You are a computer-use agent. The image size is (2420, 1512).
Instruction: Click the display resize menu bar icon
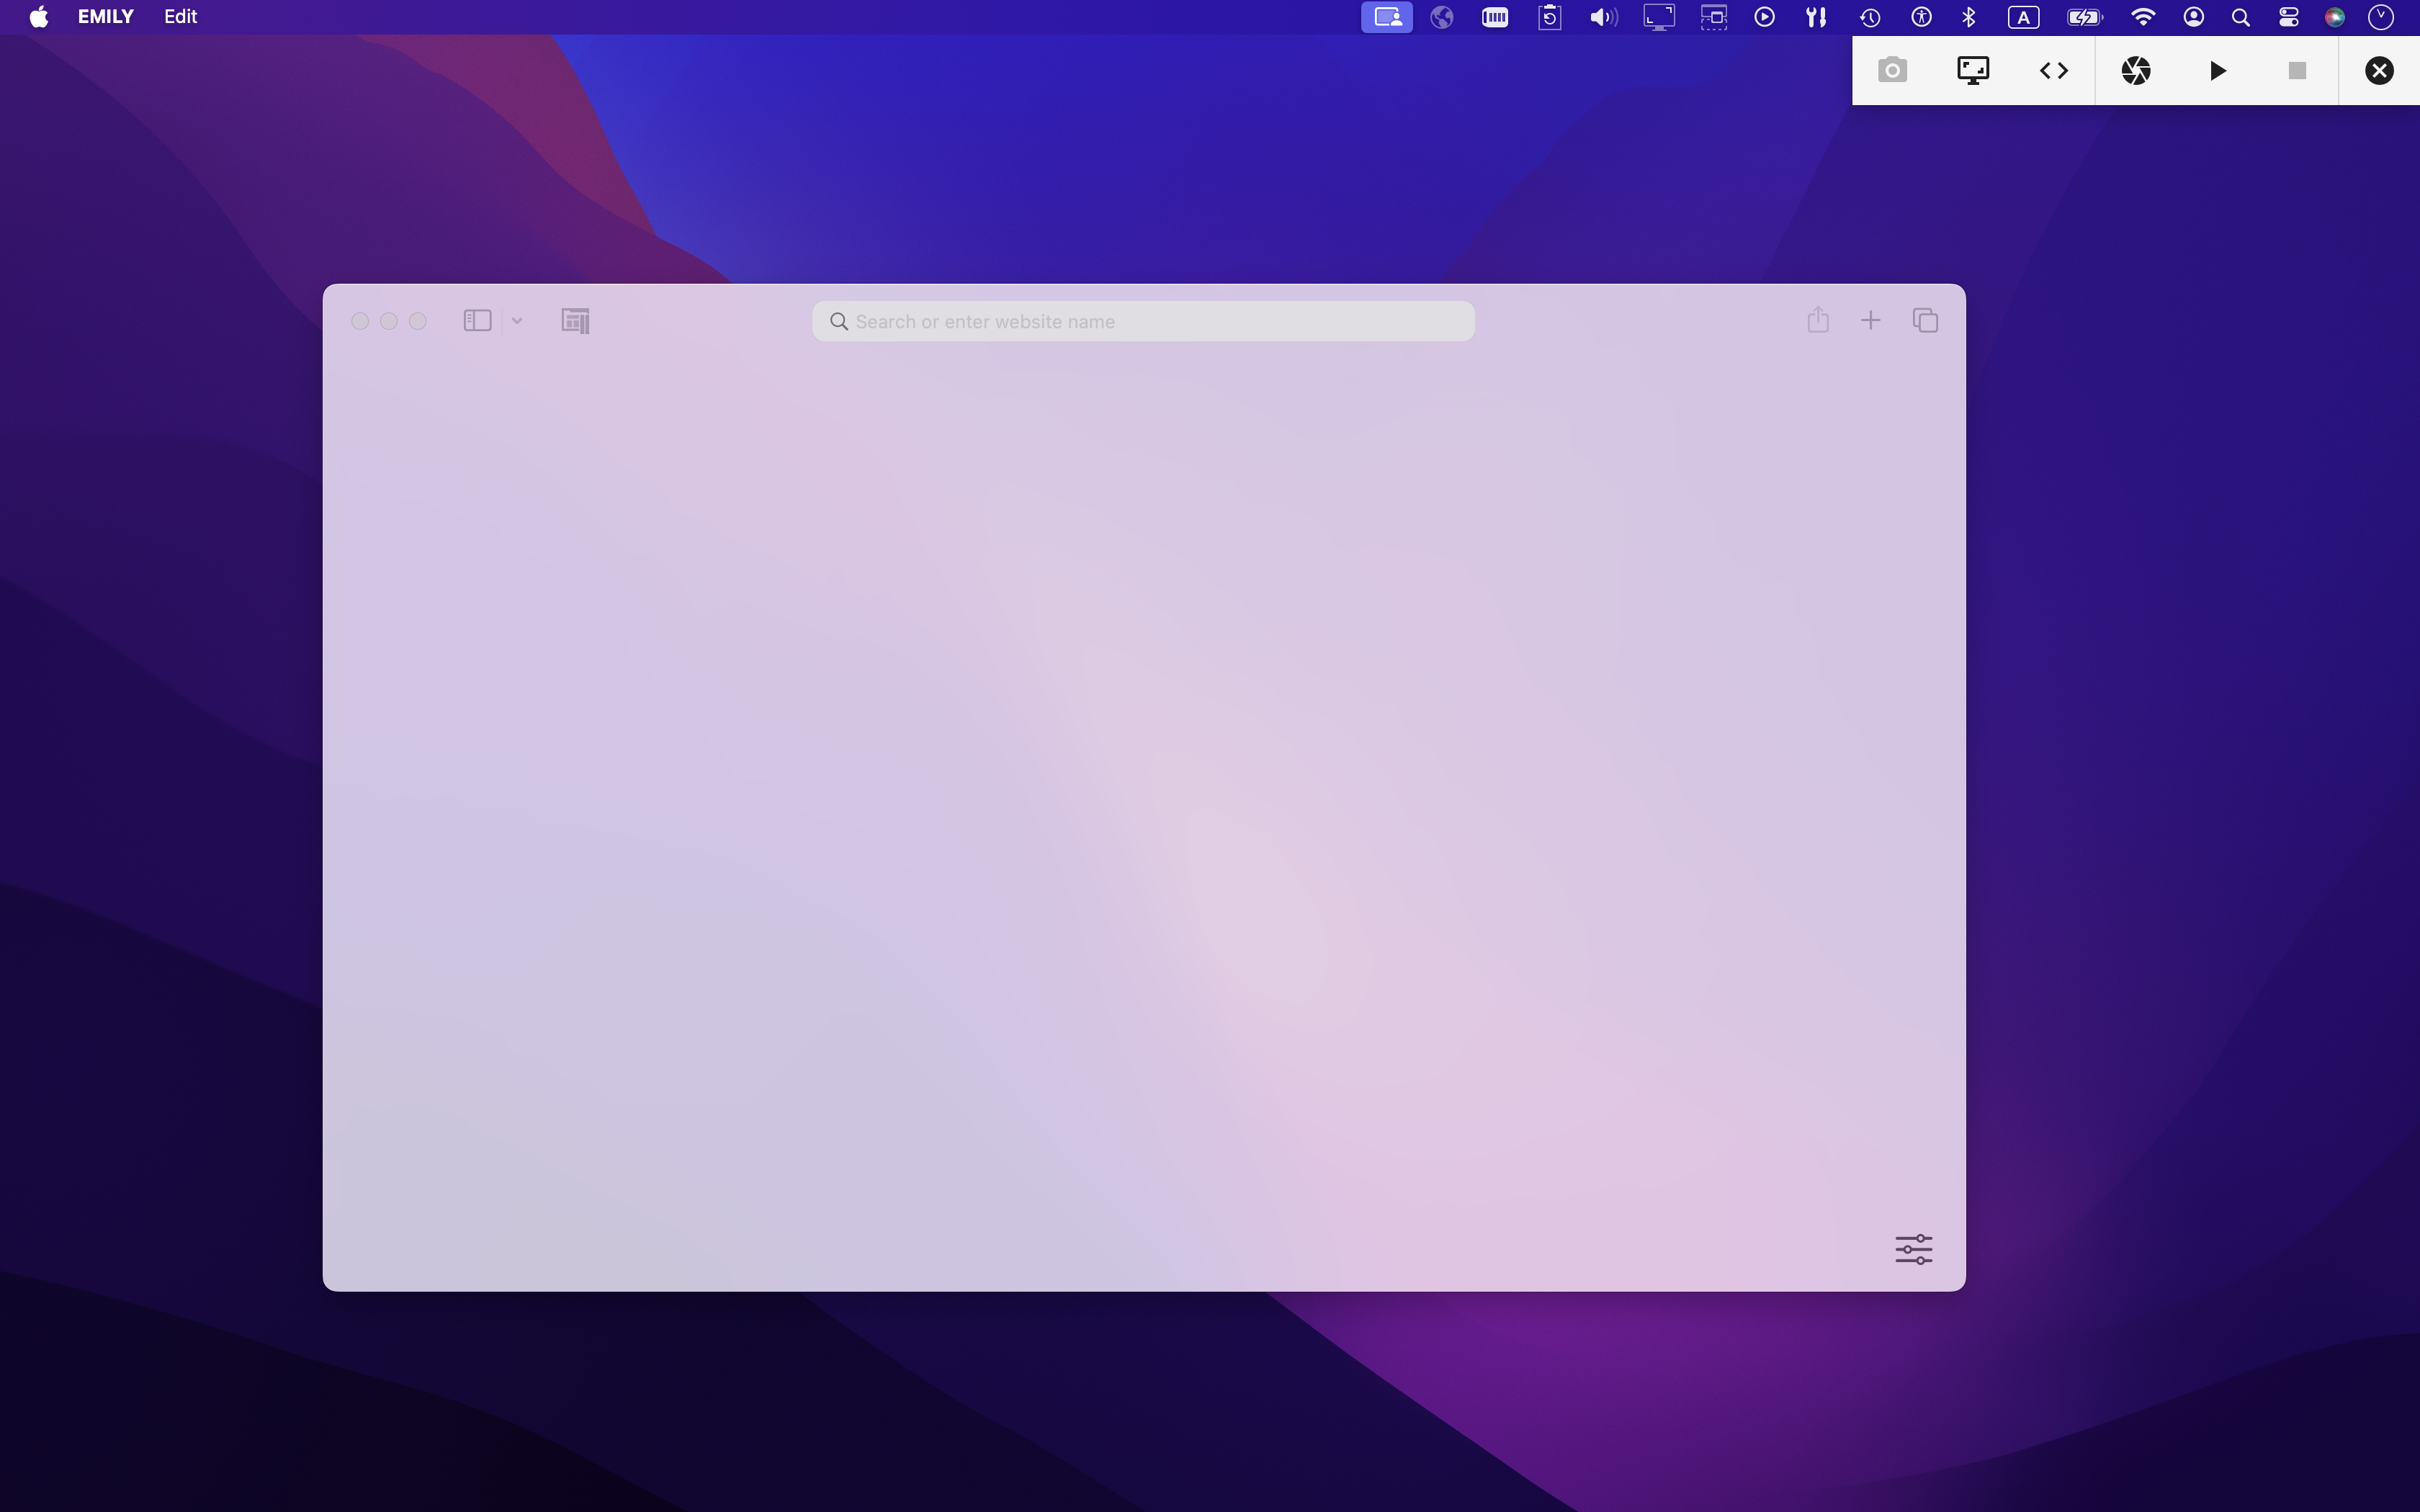(1659, 17)
